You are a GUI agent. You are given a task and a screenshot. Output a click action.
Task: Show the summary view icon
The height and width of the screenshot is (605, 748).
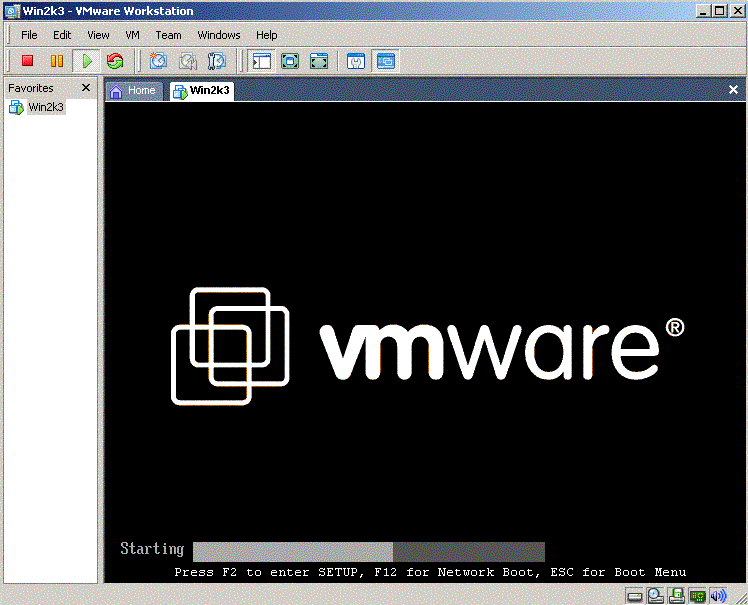coord(356,61)
